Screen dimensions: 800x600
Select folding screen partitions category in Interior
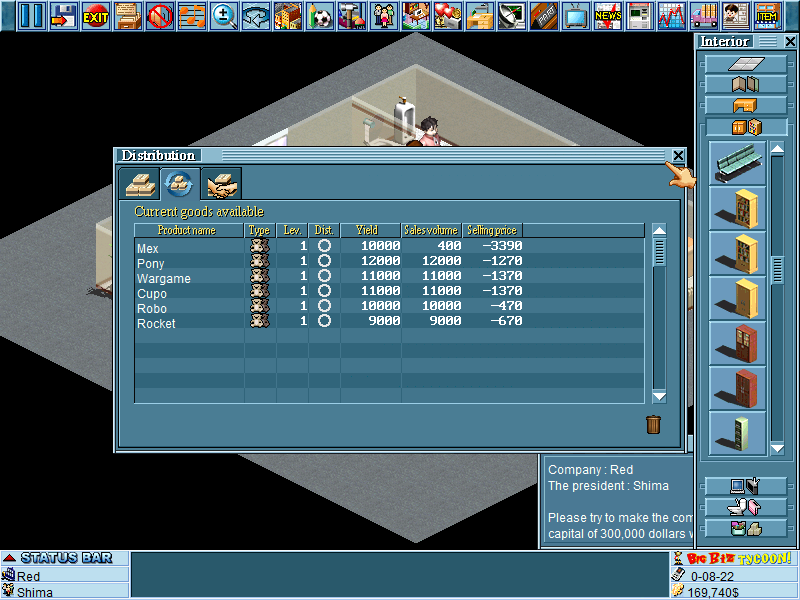745,84
